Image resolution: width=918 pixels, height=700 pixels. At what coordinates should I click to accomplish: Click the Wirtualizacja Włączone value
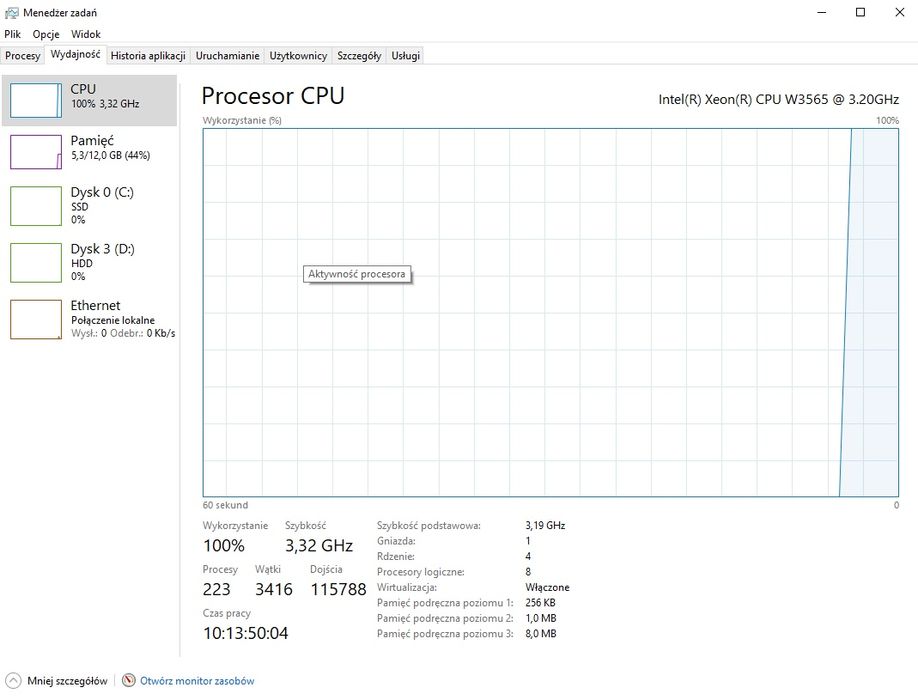[547, 587]
